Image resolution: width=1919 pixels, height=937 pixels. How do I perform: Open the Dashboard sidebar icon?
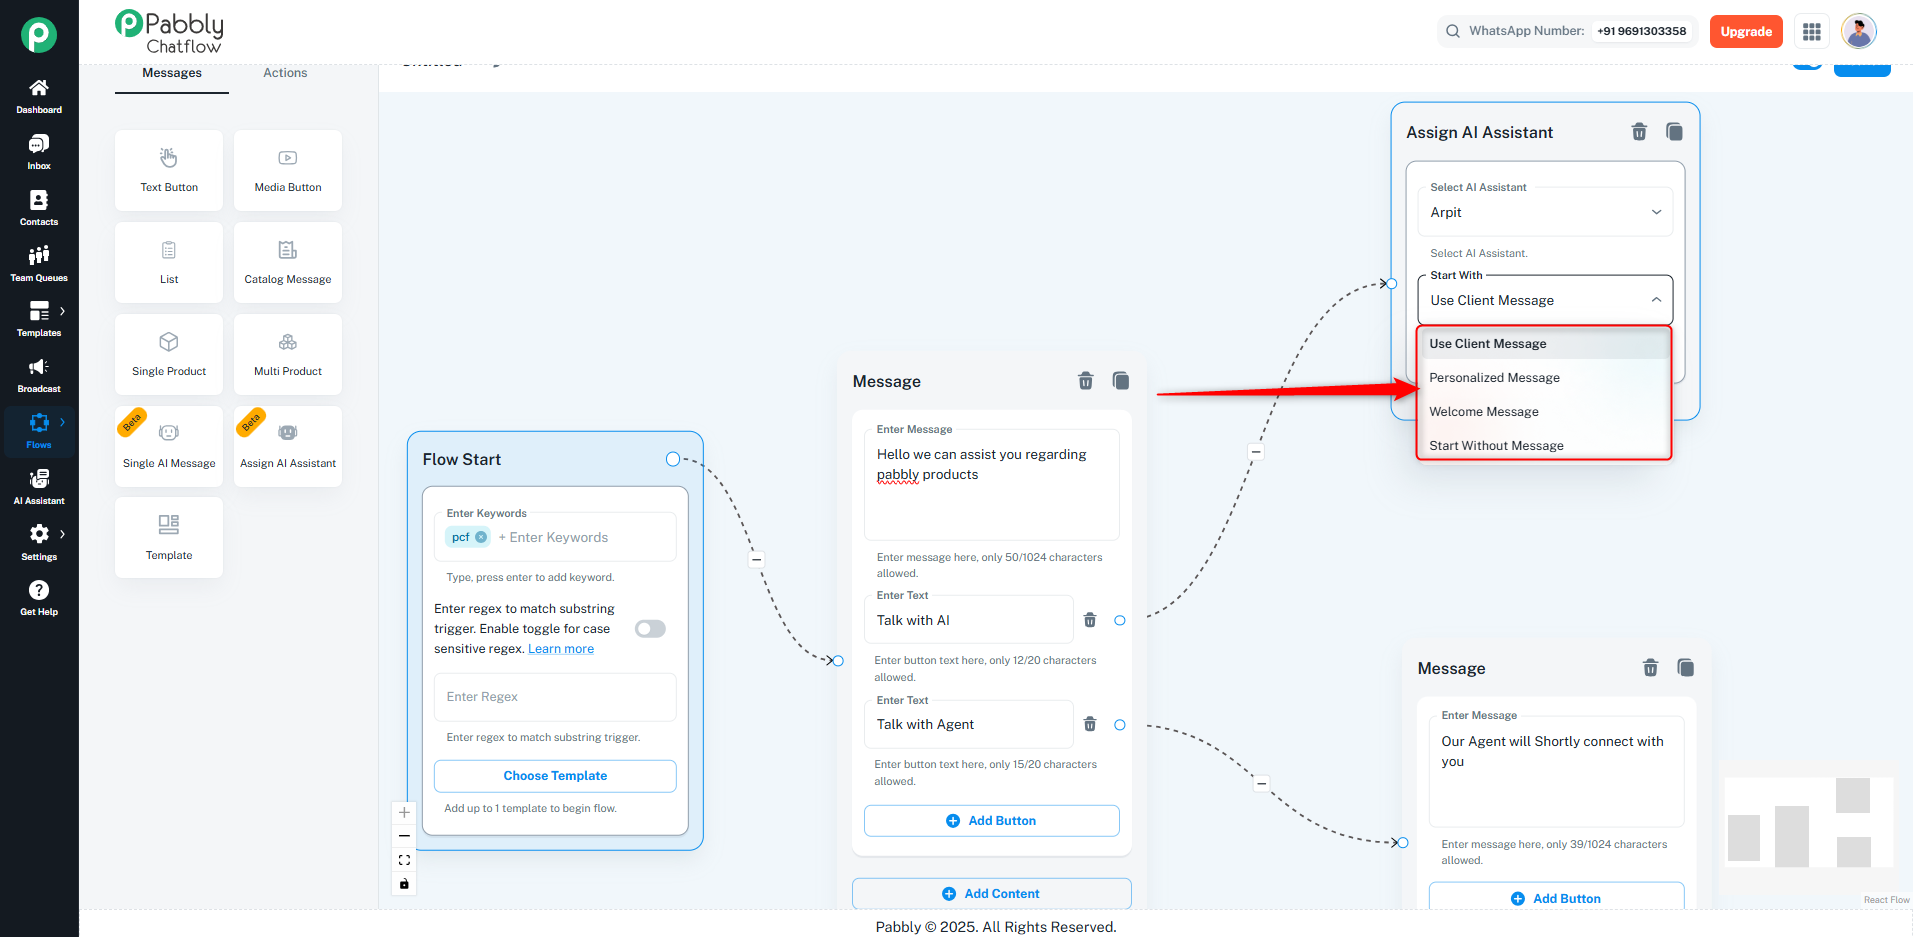pyautogui.click(x=39, y=96)
